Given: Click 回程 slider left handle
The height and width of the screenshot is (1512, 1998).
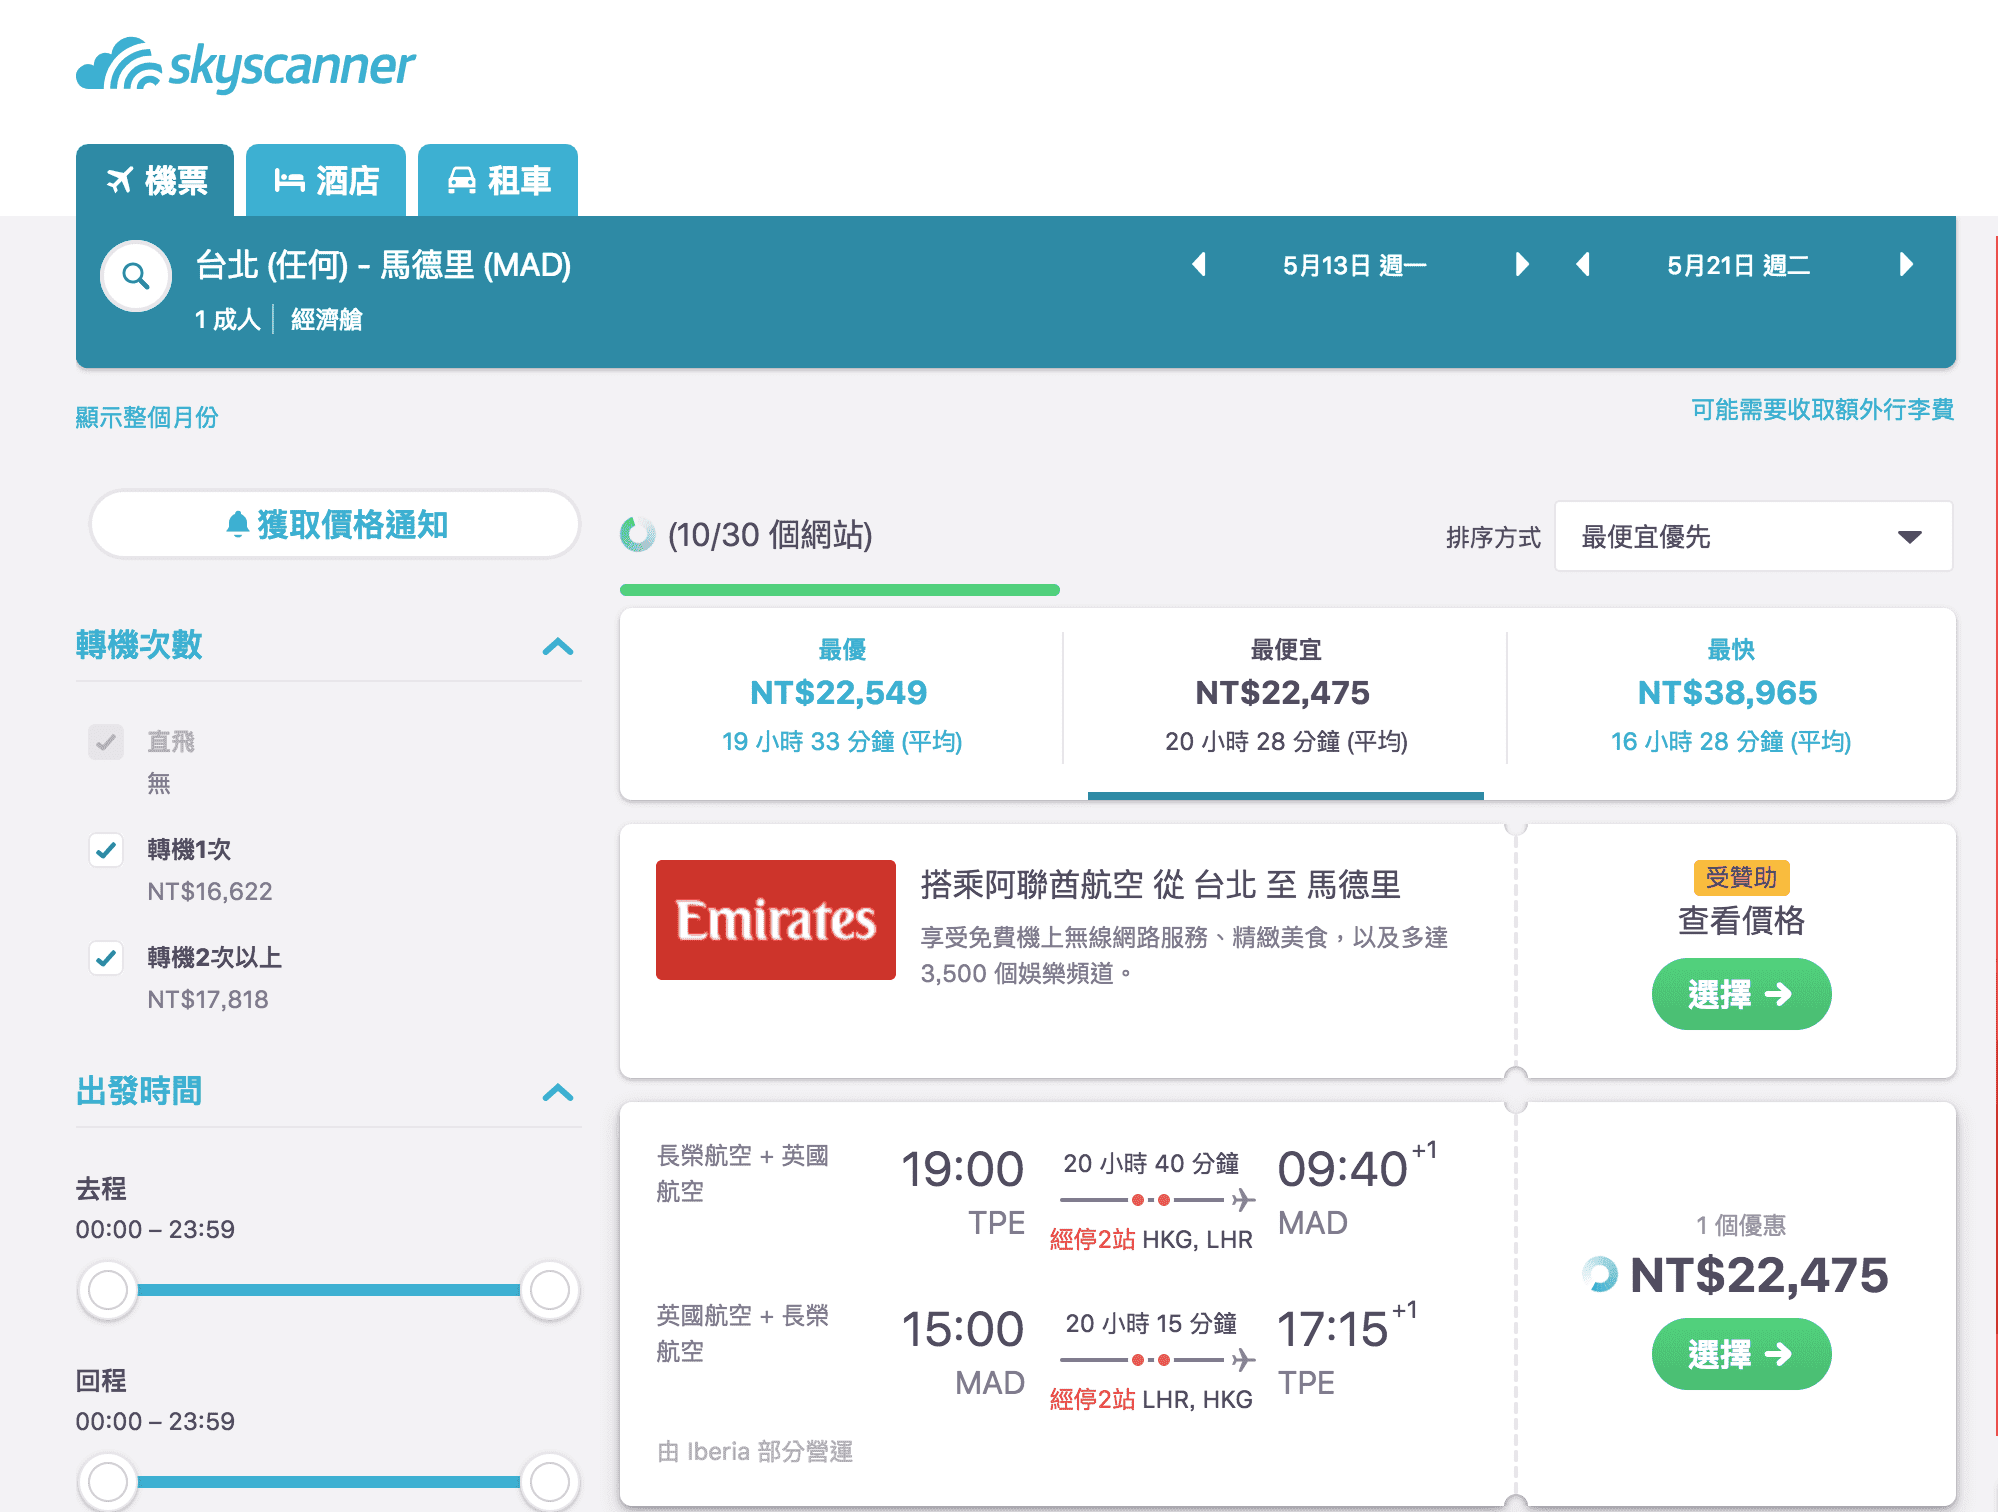Looking at the screenshot, I should pos(108,1482).
